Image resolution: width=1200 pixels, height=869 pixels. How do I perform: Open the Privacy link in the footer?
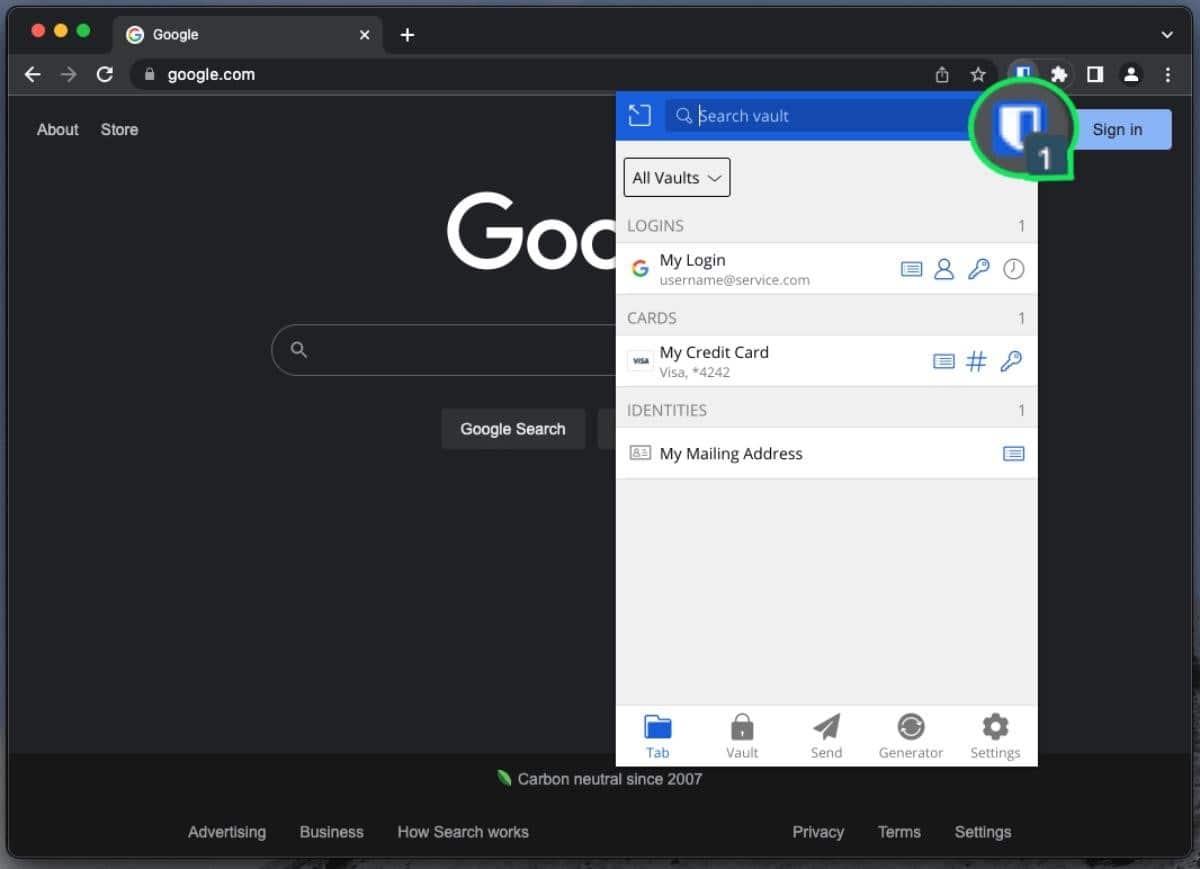[818, 831]
